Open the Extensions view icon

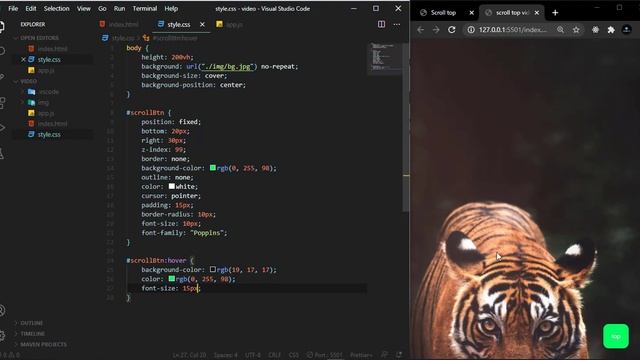pos(2,102)
